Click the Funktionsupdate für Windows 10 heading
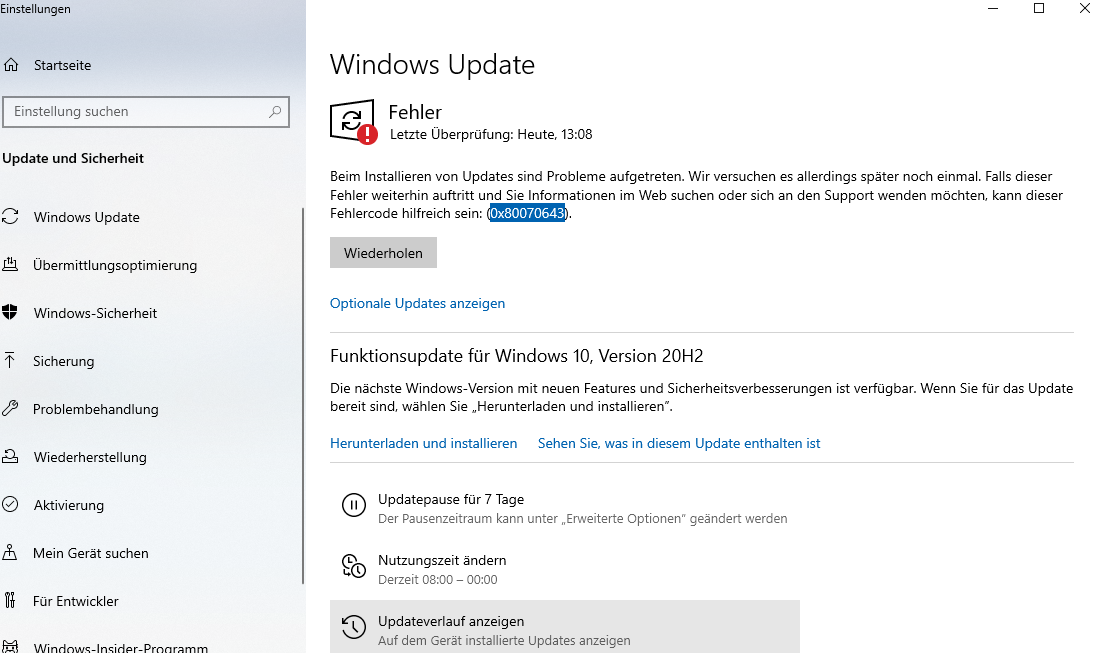This screenshot has height=653, width=1094. [516, 356]
